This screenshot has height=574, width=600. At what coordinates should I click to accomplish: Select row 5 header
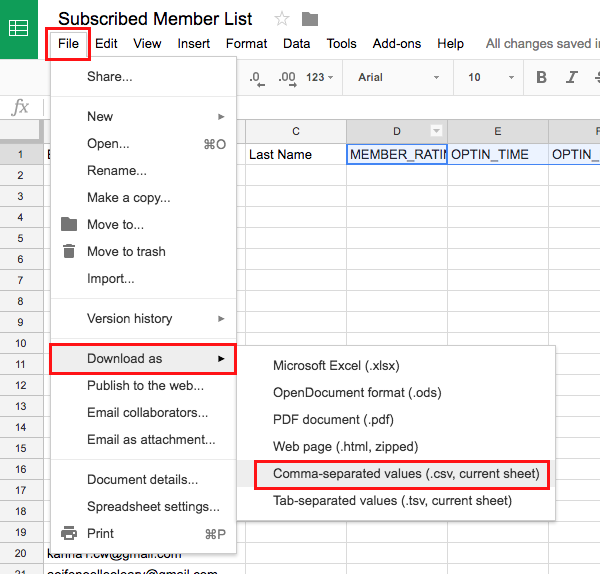pos(21,238)
